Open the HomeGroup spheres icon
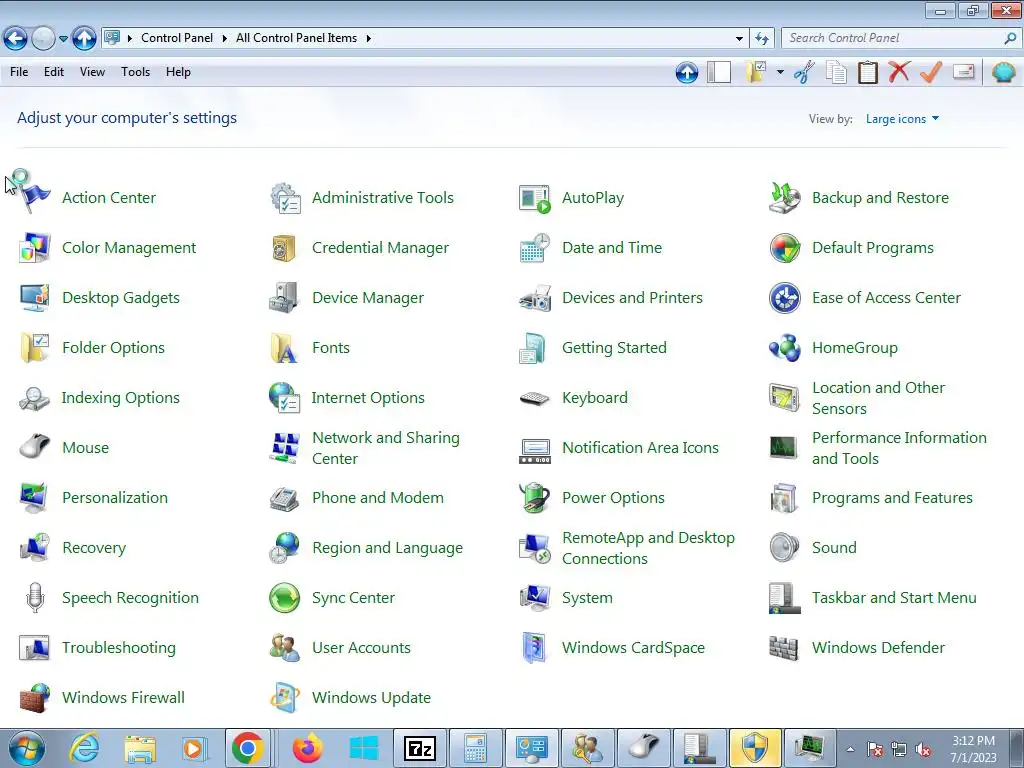Viewport: 1024px width, 768px height. tap(784, 348)
